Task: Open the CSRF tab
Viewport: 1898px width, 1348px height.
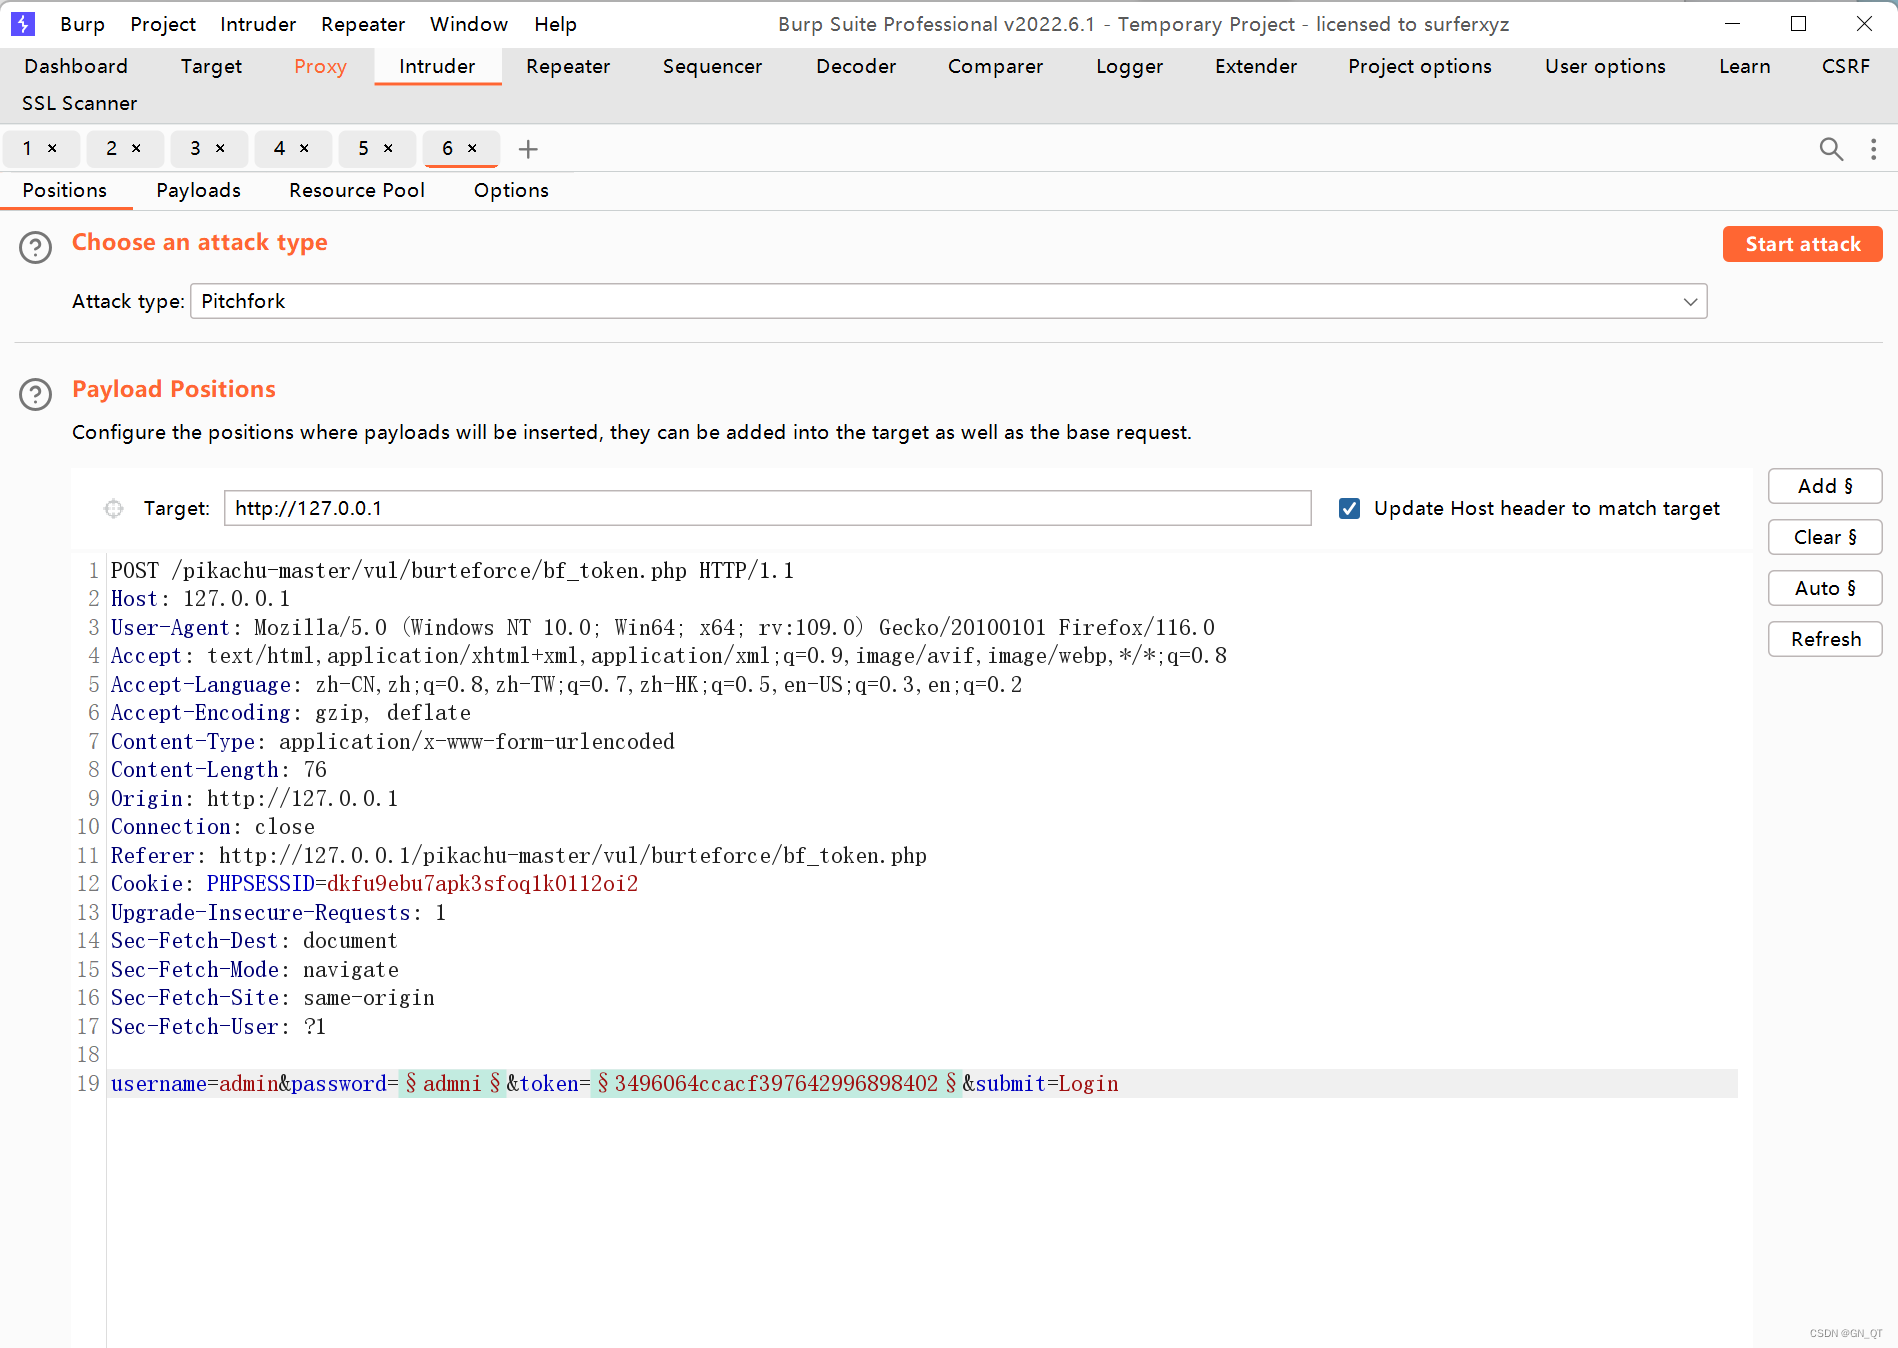Action: pyautogui.click(x=1845, y=66)
